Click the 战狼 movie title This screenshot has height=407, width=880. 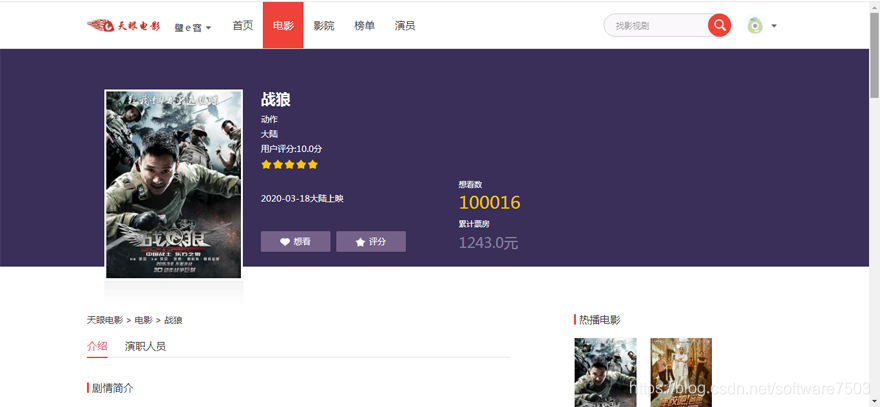point(276,100)
